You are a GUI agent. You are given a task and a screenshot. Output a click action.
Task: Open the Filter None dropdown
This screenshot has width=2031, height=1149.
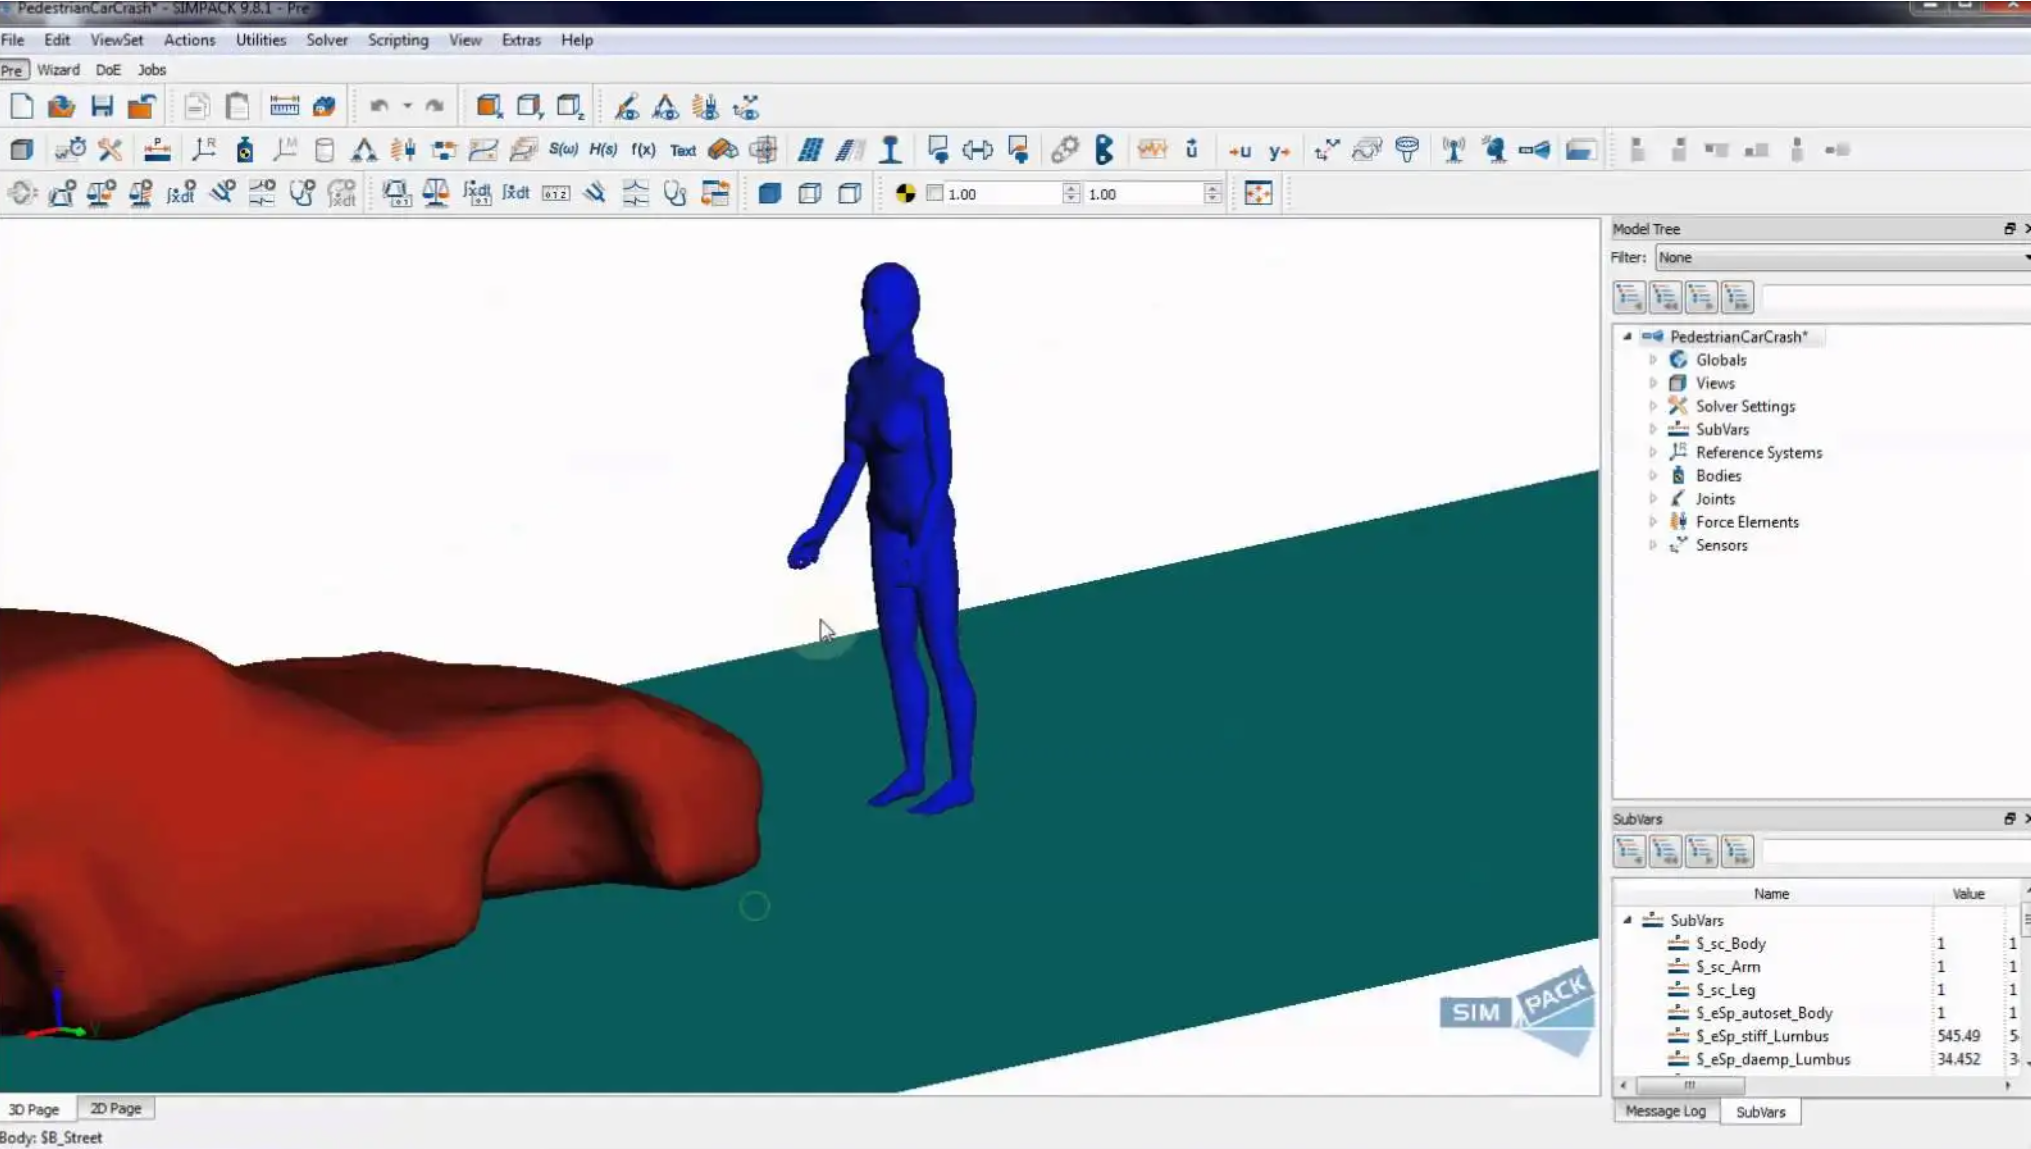1842,258
